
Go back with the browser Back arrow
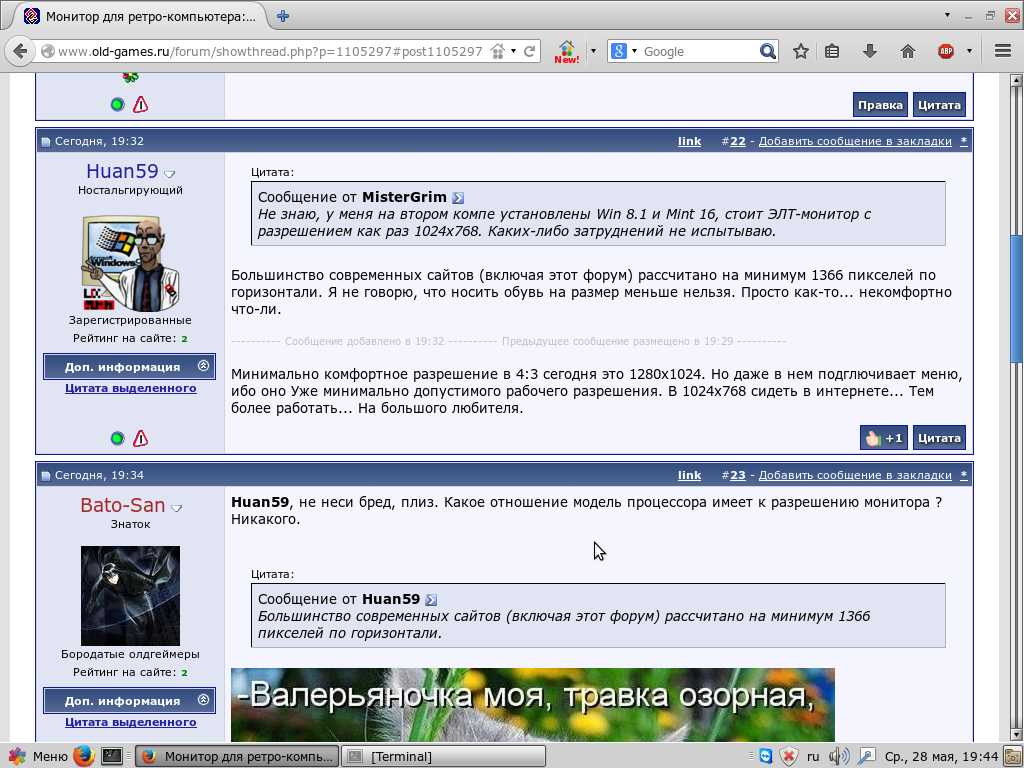coord(20,51)
